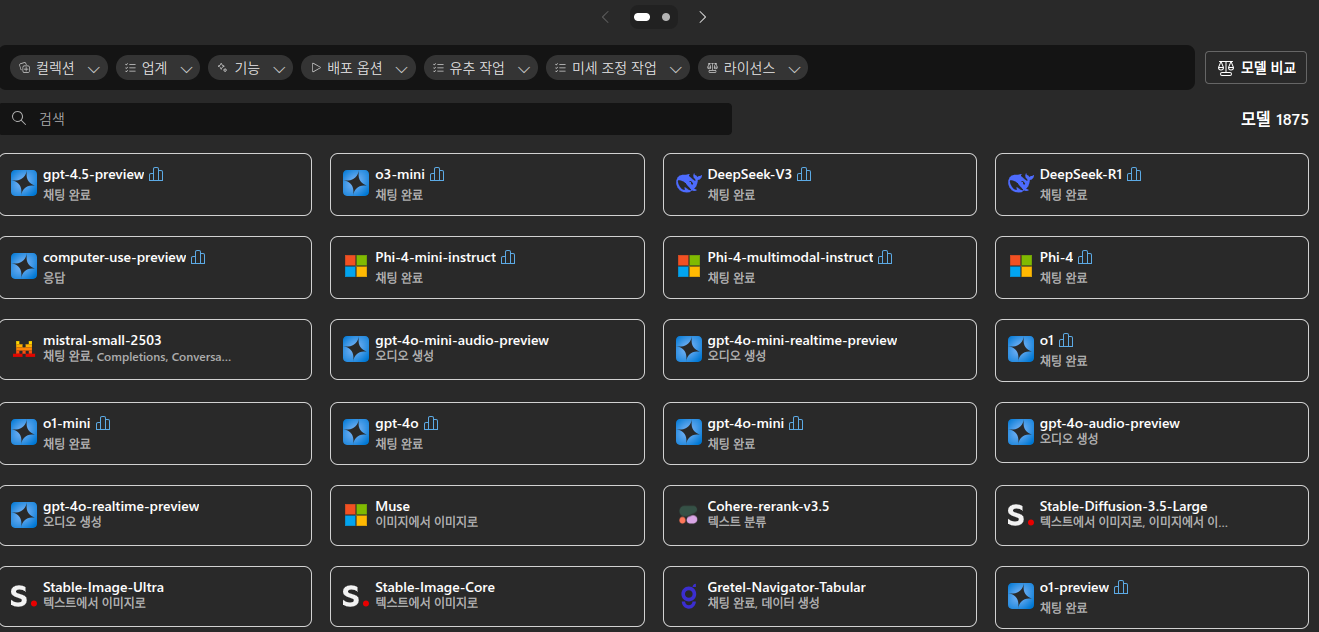Click the benchmark icon beside Phi-4-mini-instruct

click(x=508, y=257)
